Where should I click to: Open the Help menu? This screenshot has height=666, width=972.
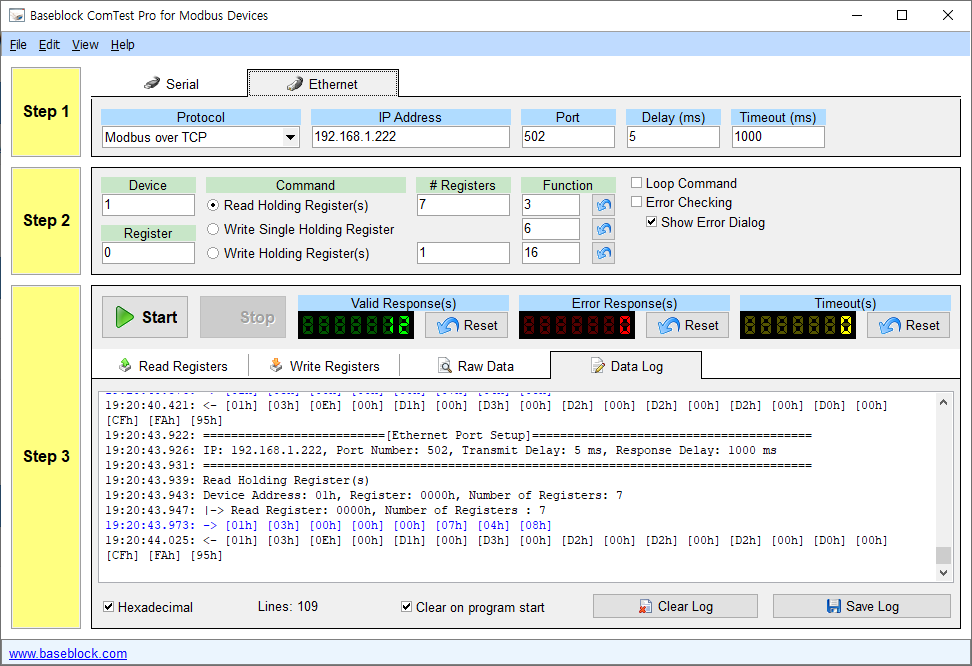123,45
